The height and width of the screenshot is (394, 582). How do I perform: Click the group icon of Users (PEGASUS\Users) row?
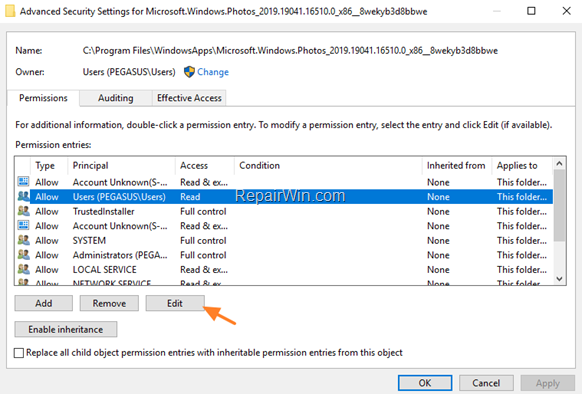23,196
